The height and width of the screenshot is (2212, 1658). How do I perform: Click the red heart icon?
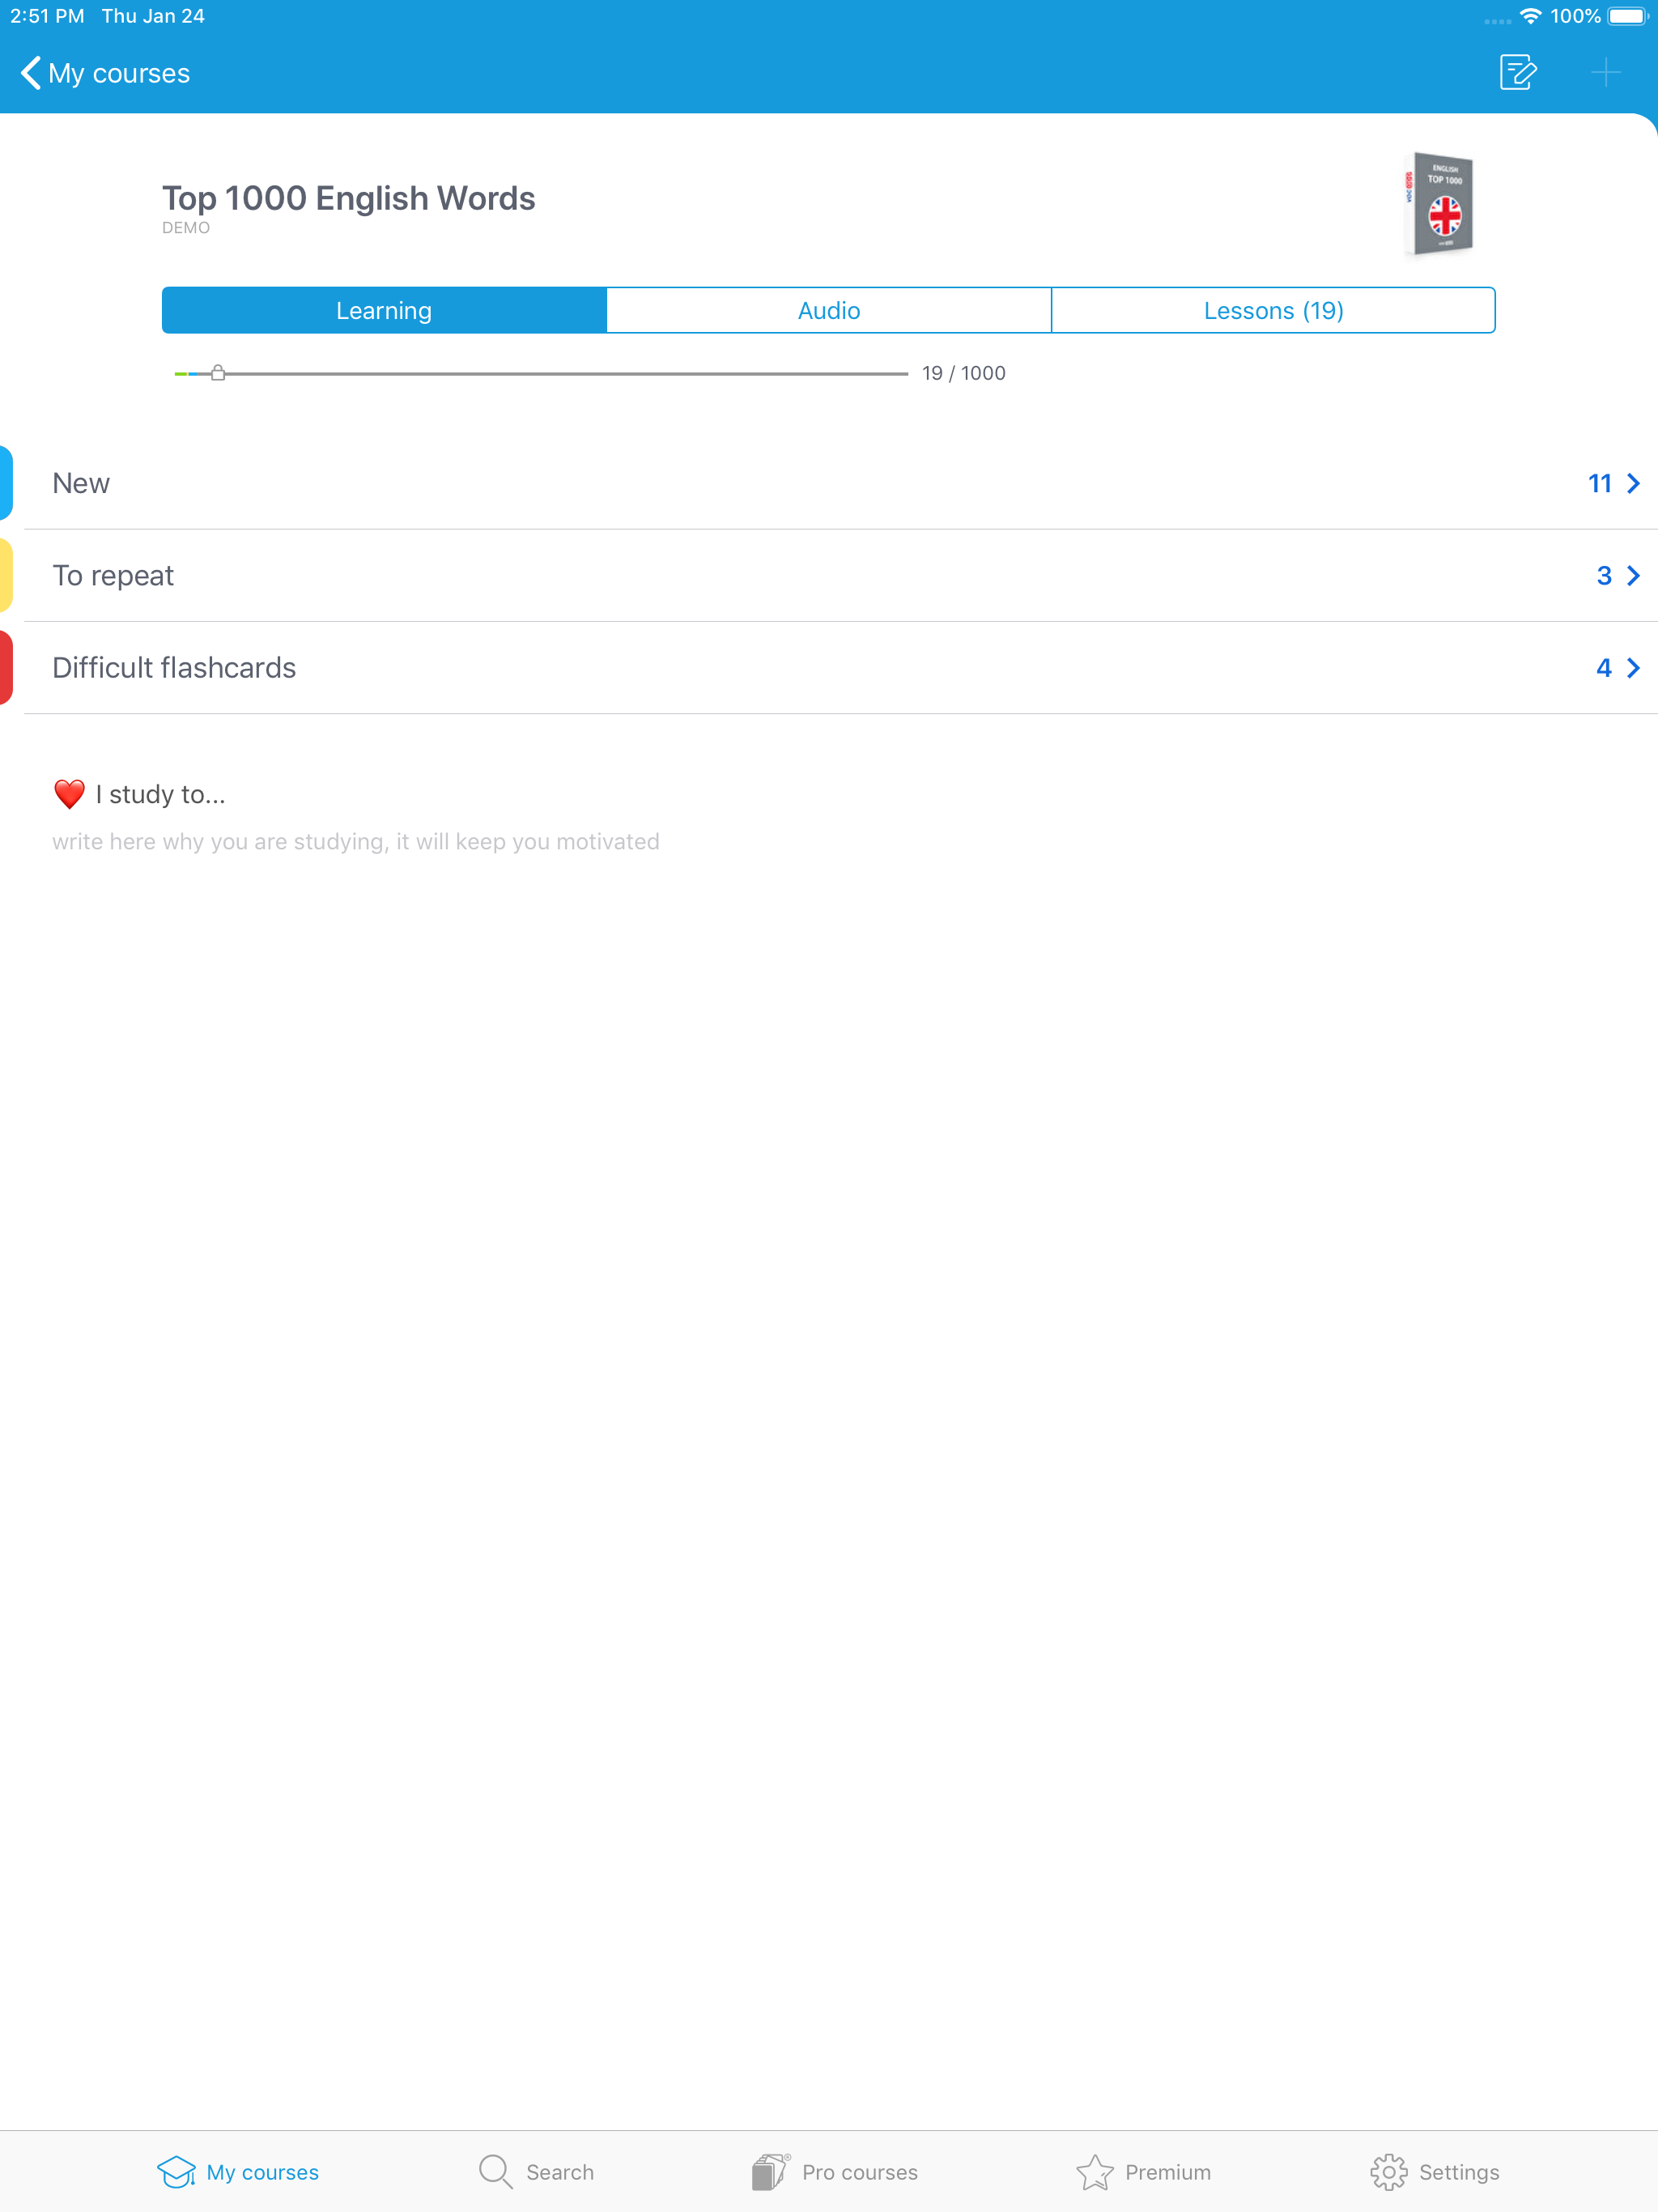(x=69, y=794)
